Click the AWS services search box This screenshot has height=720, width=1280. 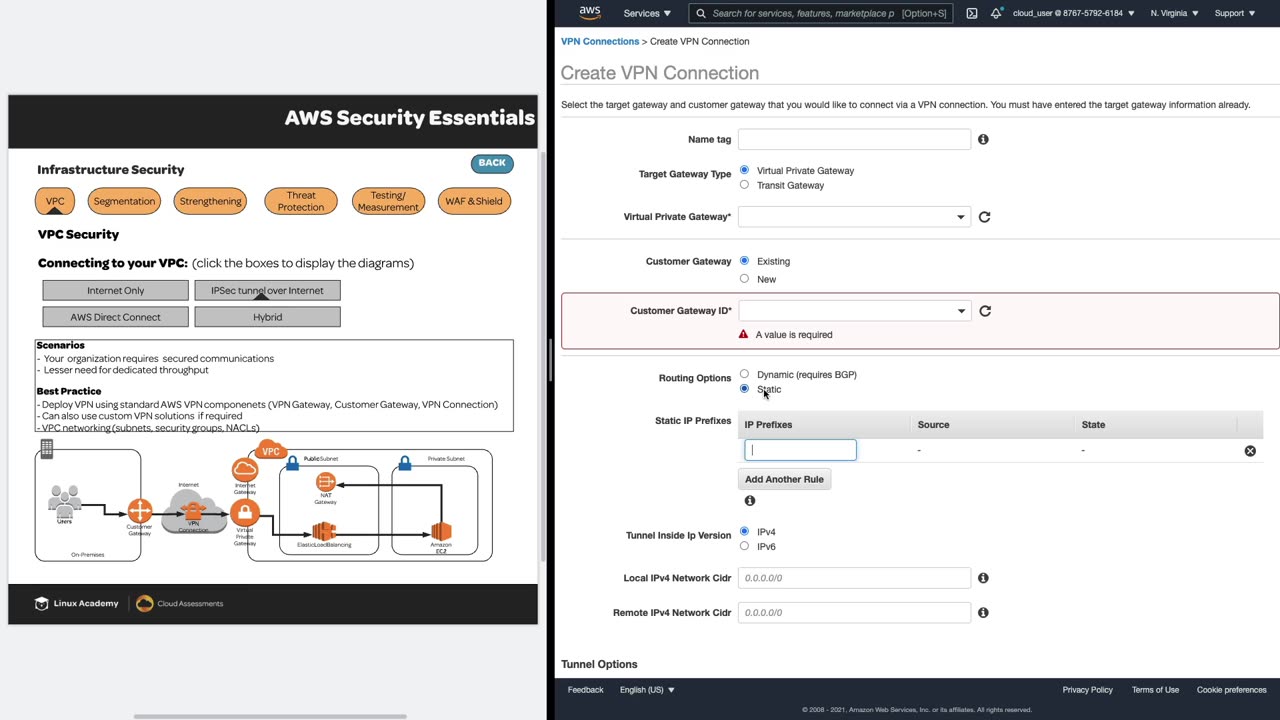[x=819, y=13]
